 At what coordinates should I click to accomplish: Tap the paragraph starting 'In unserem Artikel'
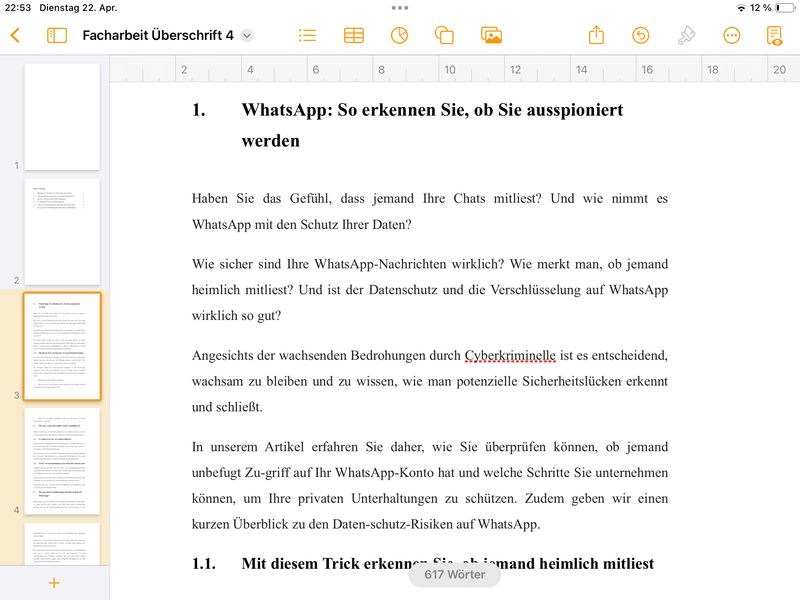[430, 486]
